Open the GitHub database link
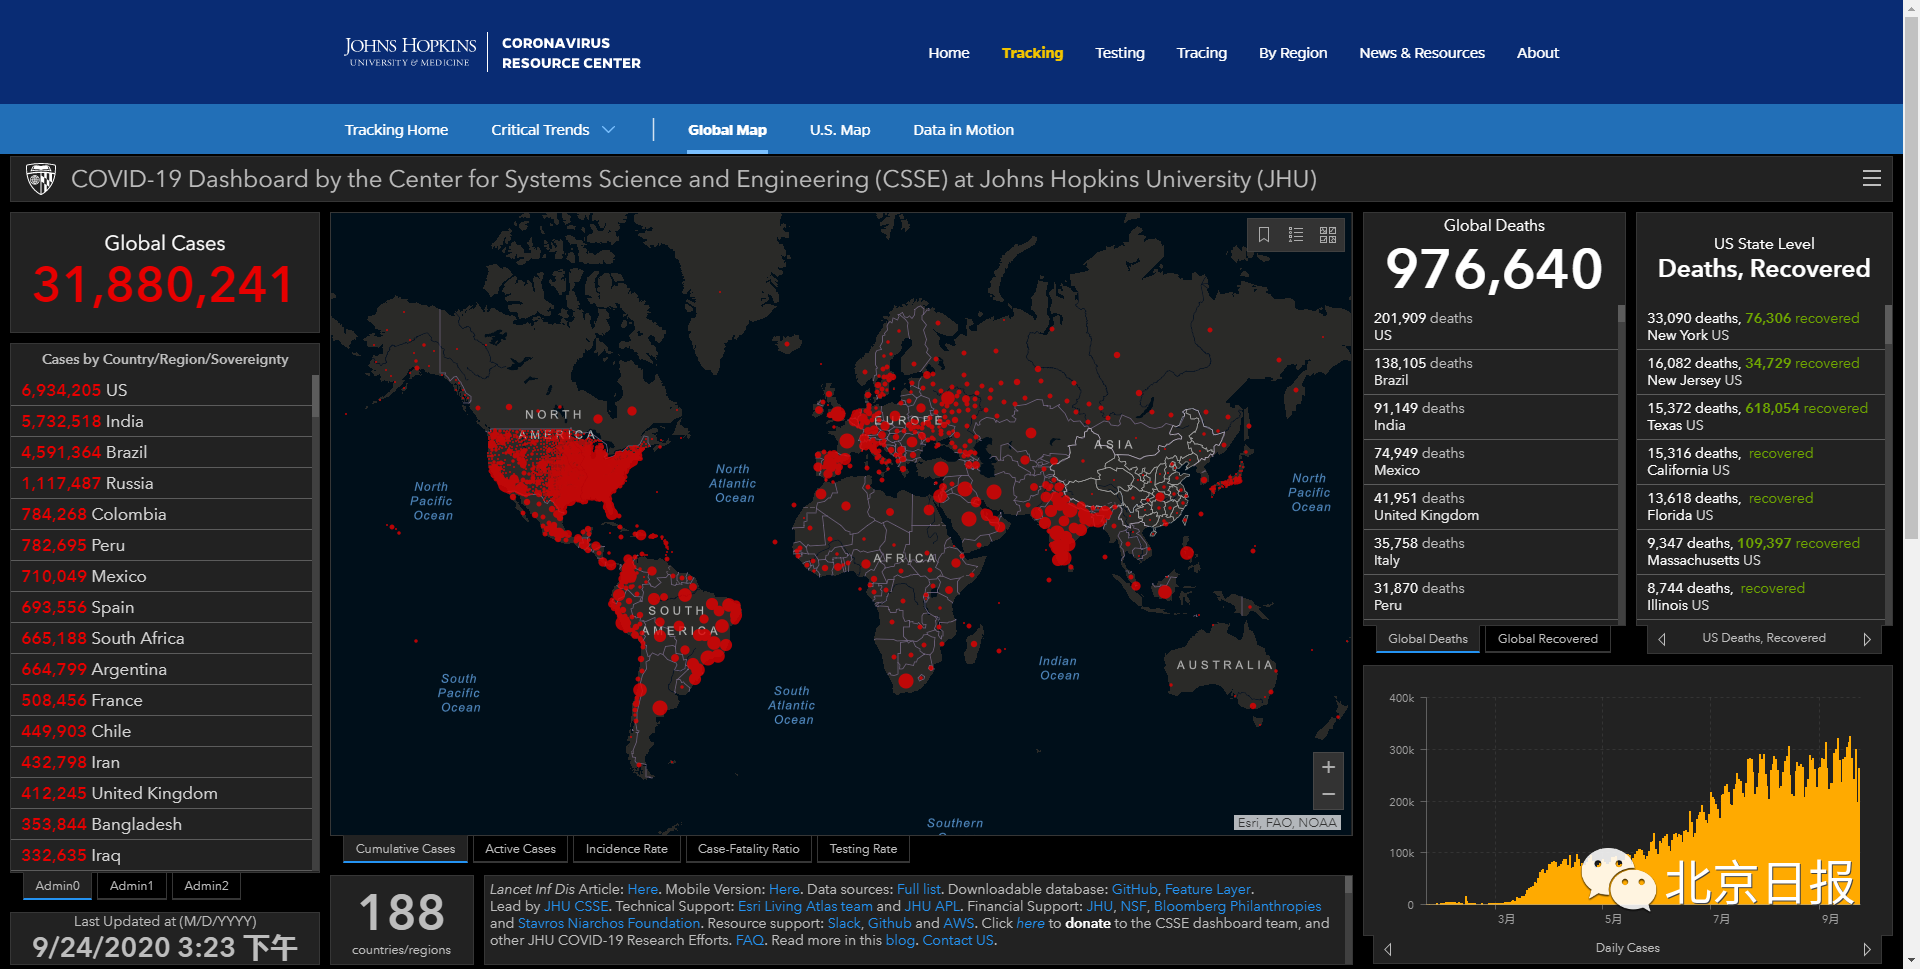This screenshot has height=969, width=1920. click(1134, 889)
